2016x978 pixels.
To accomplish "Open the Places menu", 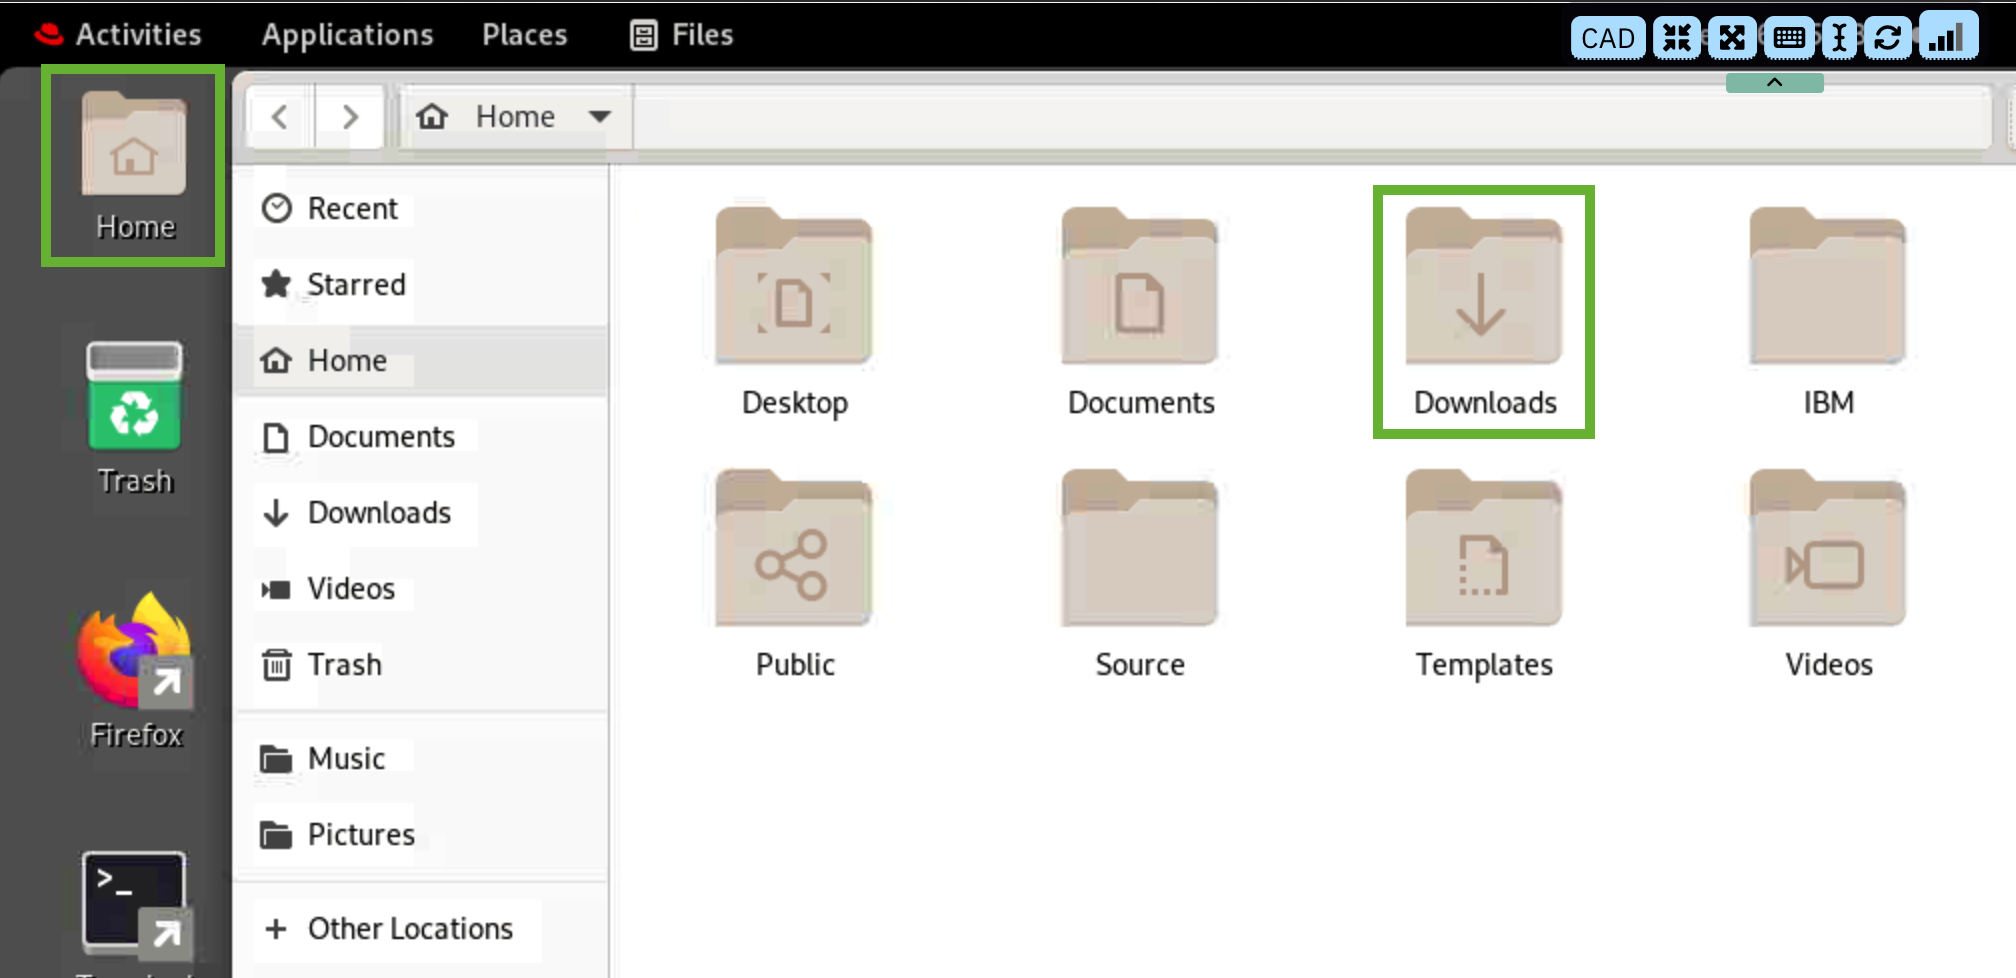I will 524,35.
